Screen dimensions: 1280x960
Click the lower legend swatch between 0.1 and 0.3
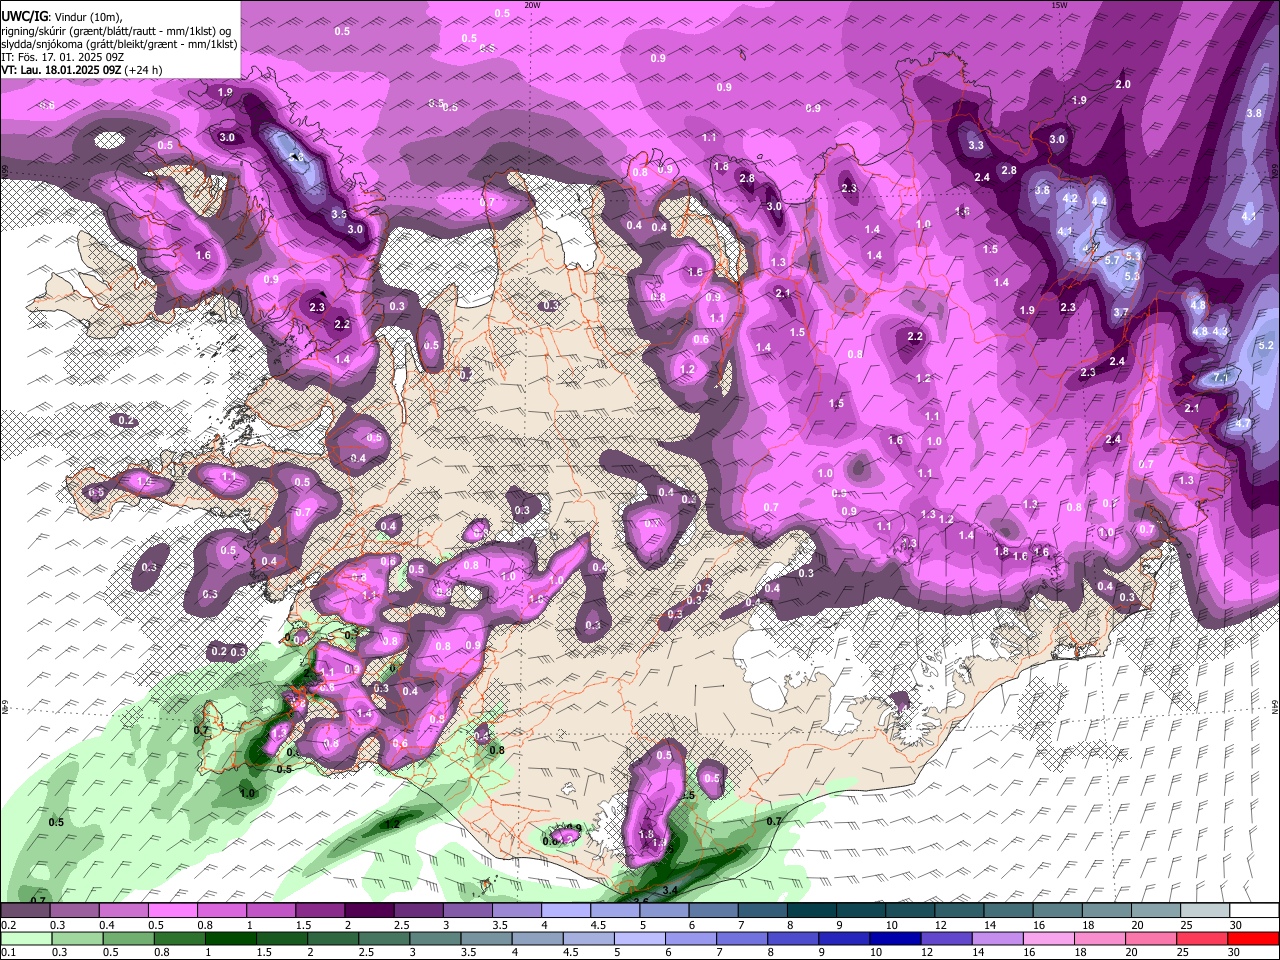click(x=25, y=939)
